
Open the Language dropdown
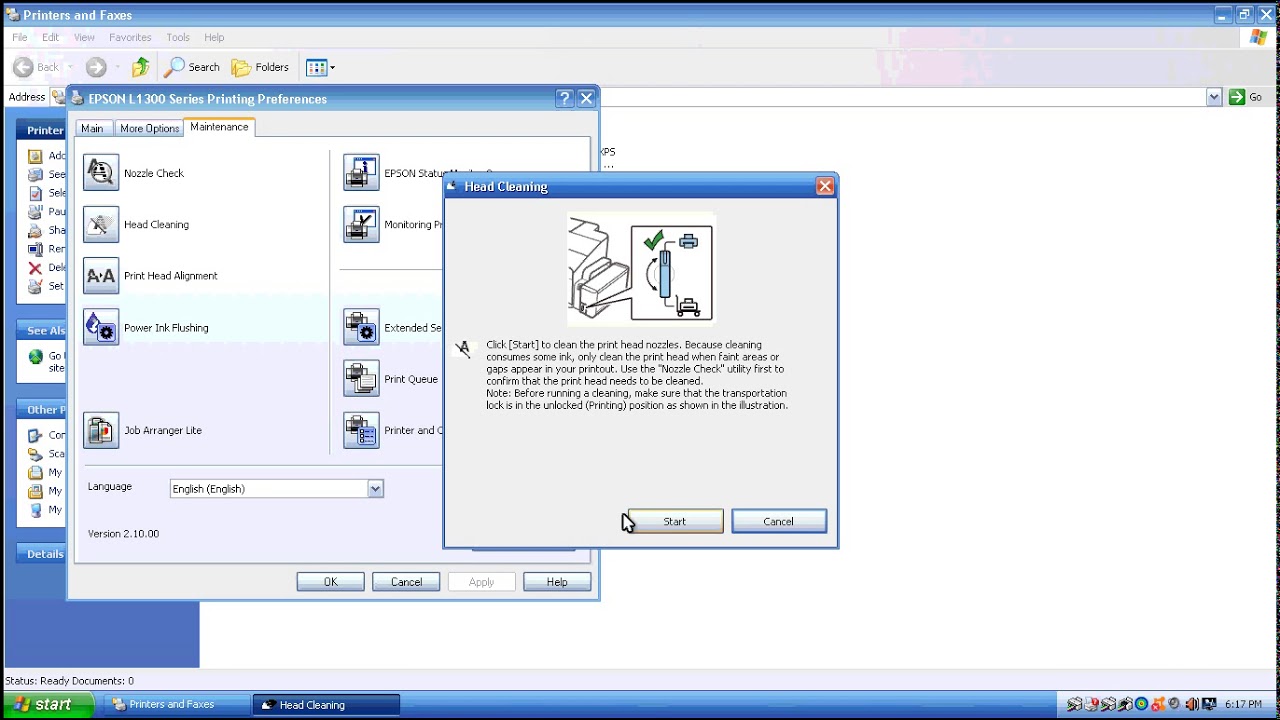pyautogui.click(x=276, y=489)
